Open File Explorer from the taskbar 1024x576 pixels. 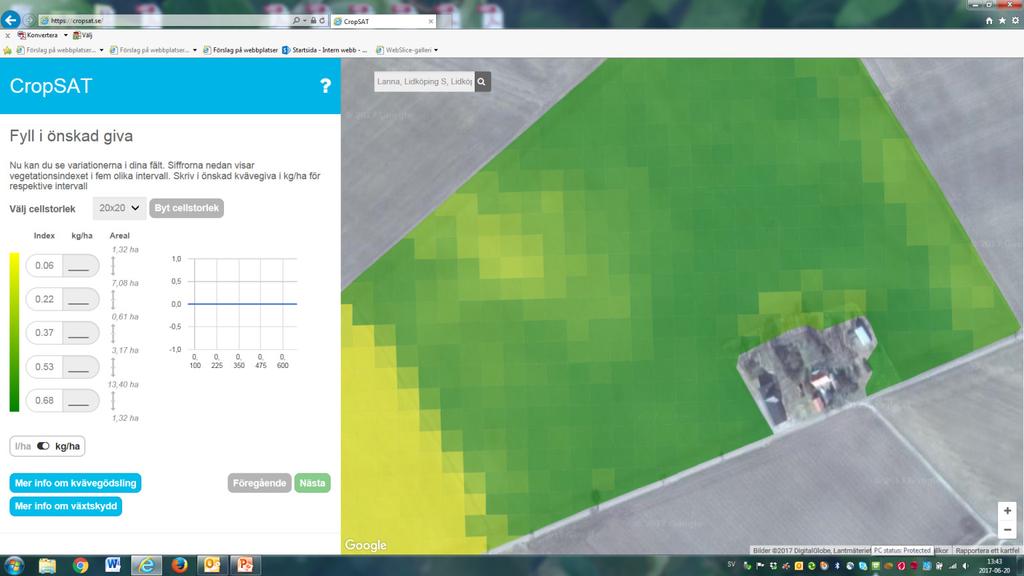click(x=47, y=565)
